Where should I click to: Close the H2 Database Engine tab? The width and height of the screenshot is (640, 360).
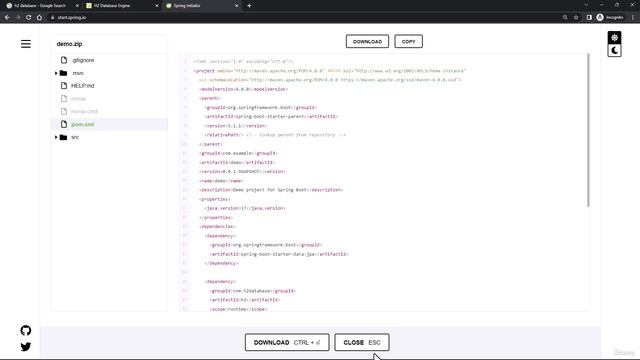[157, 6]
